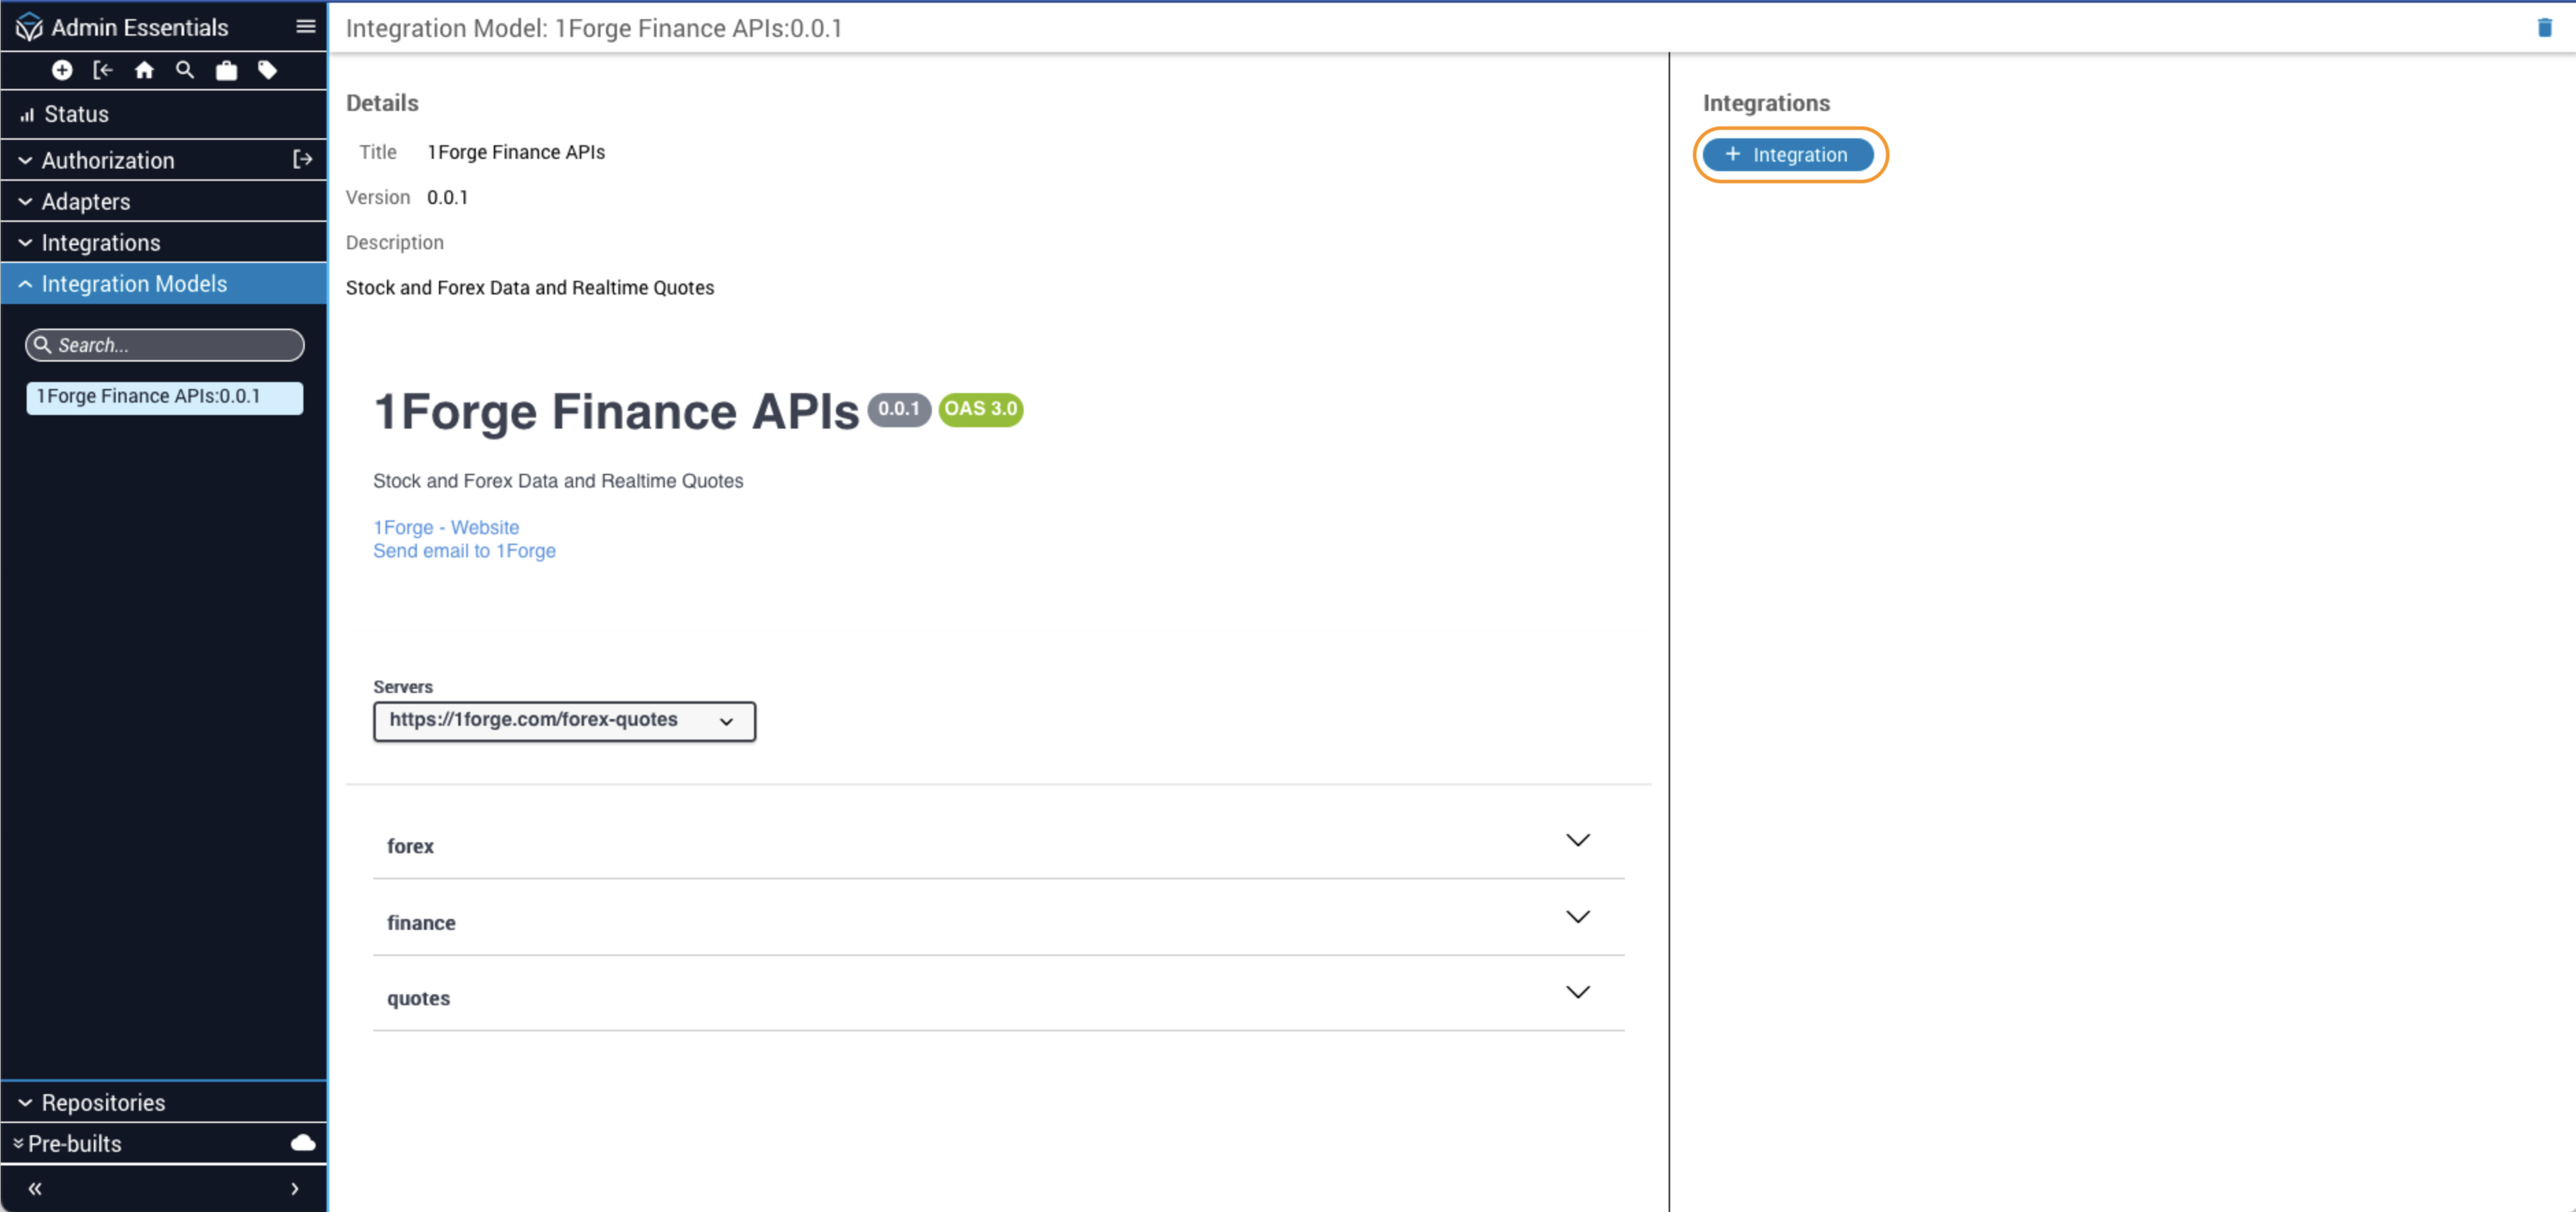The image size is (2576, 1212).
Task: Expand the Integrations sidebar section
Action: (100, 243)
